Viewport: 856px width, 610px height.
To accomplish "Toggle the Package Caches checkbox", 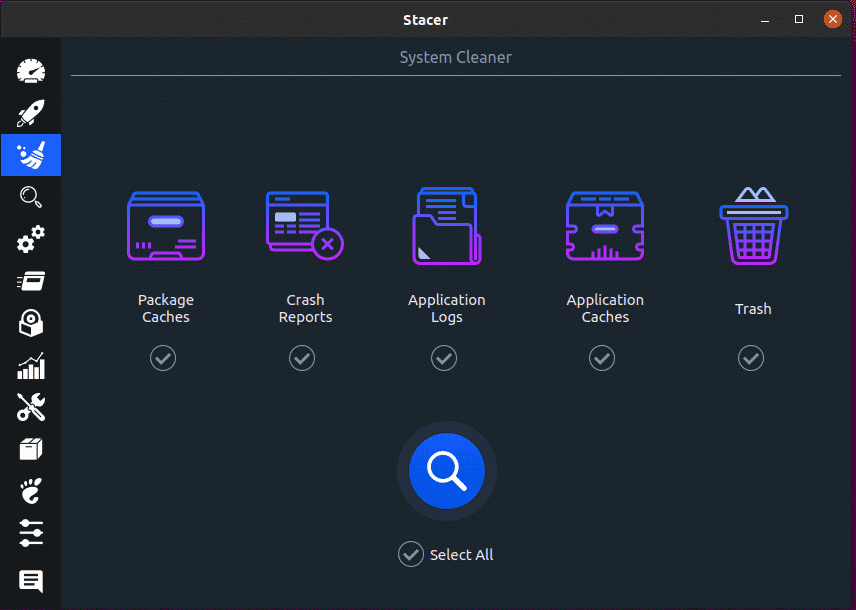I will point(163,358).
